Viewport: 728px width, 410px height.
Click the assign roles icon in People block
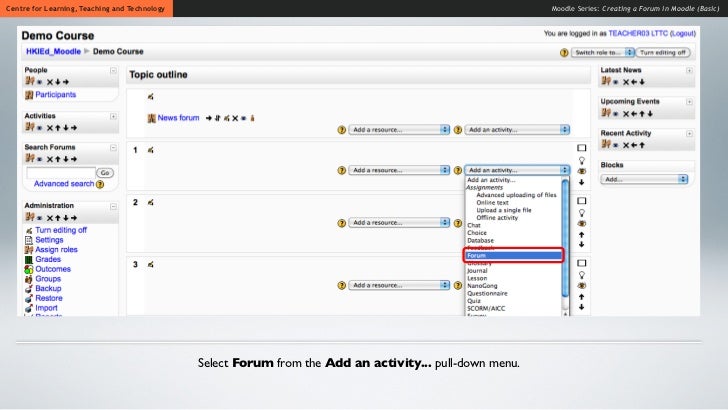pyautogui.click(x=30, y=81)
